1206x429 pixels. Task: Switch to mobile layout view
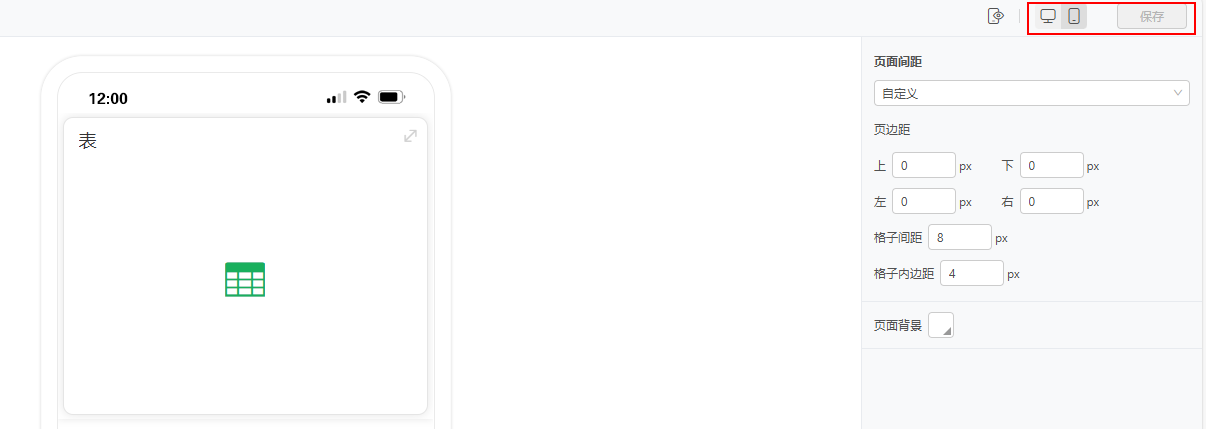pyautogui.click(x=1074, y=16)
